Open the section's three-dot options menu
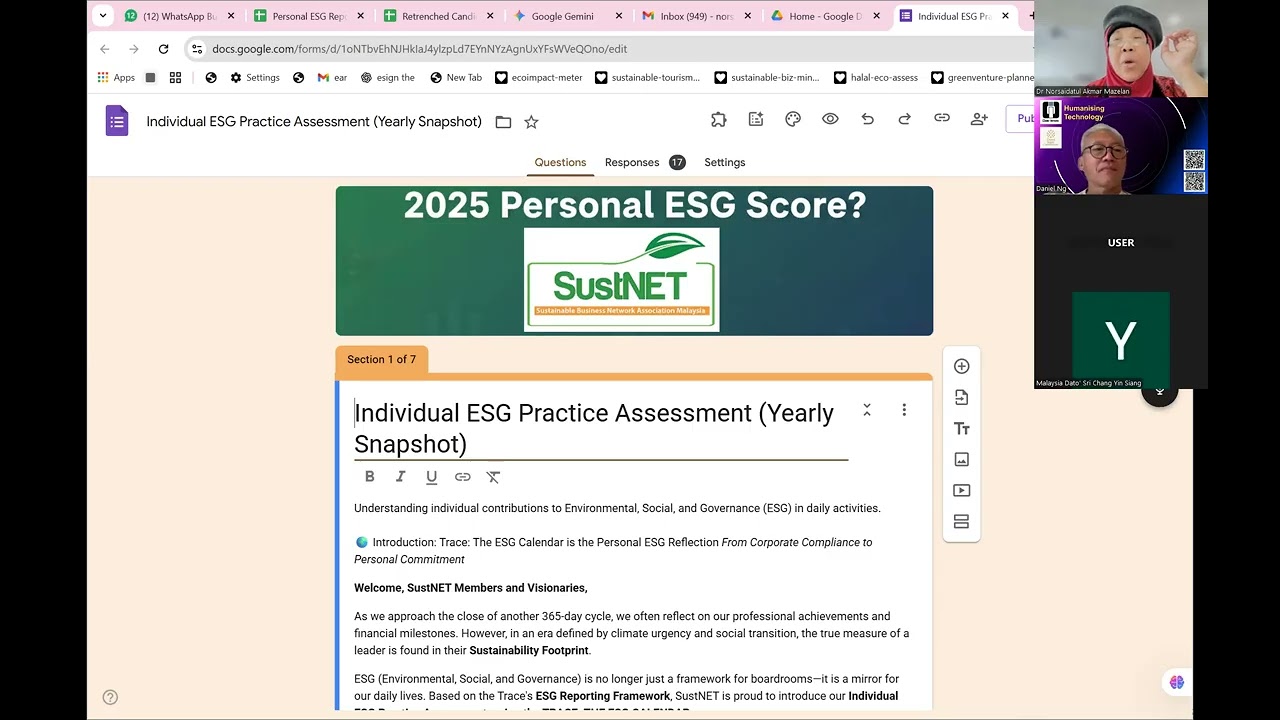 point(904,410)
